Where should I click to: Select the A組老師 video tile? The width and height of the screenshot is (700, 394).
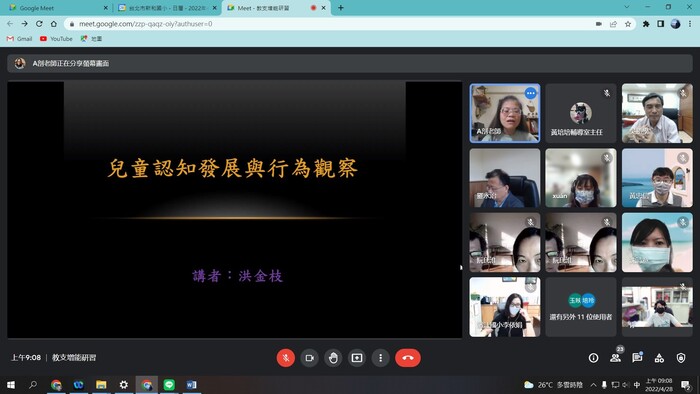[505, 113]
